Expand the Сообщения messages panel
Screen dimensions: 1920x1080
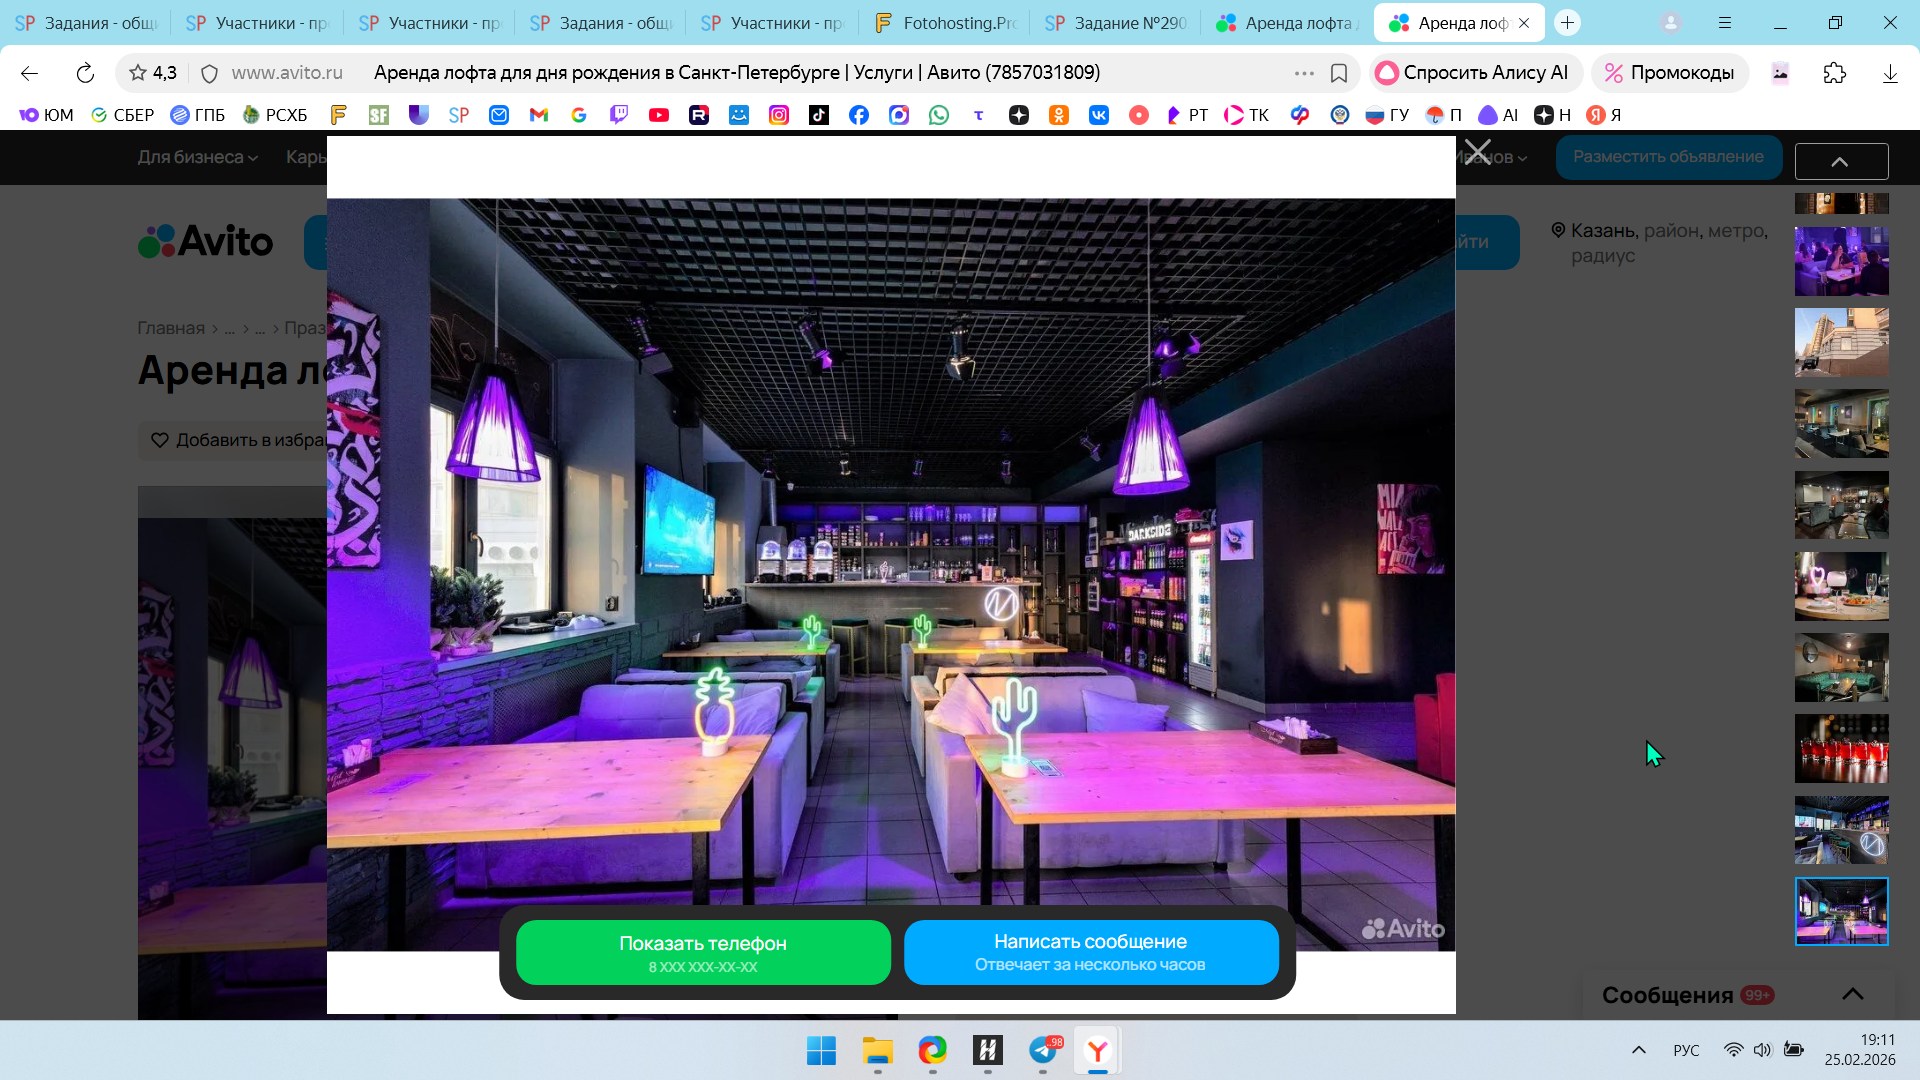[1852, 994]
